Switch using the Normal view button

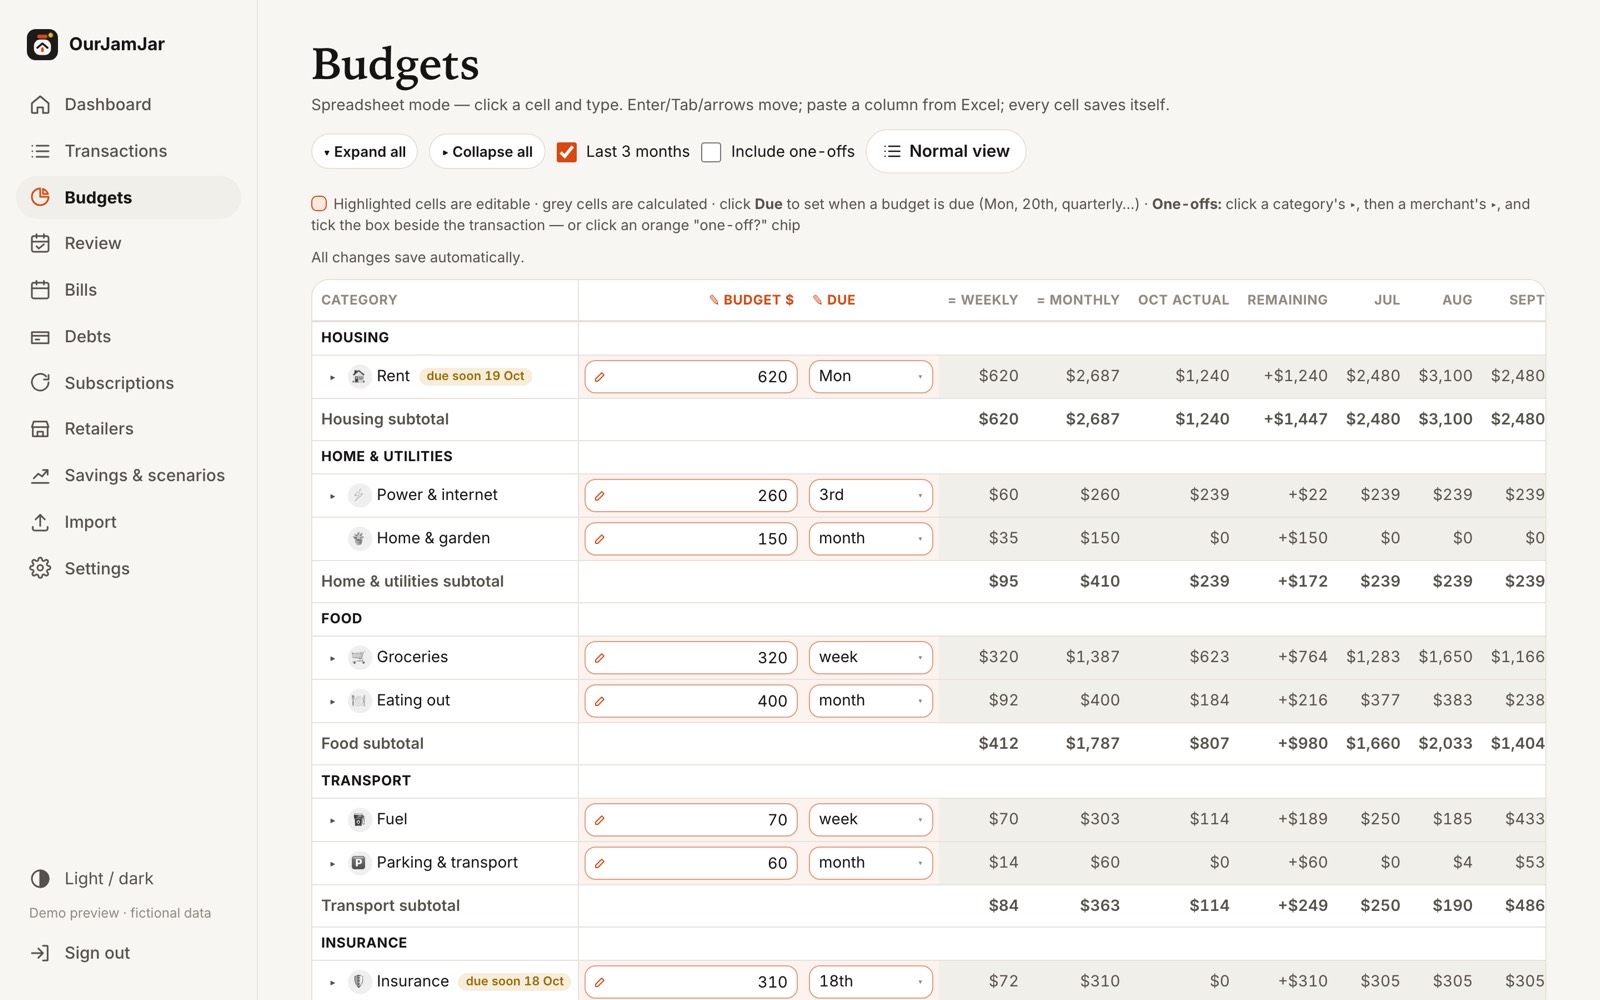click(946, 151)
